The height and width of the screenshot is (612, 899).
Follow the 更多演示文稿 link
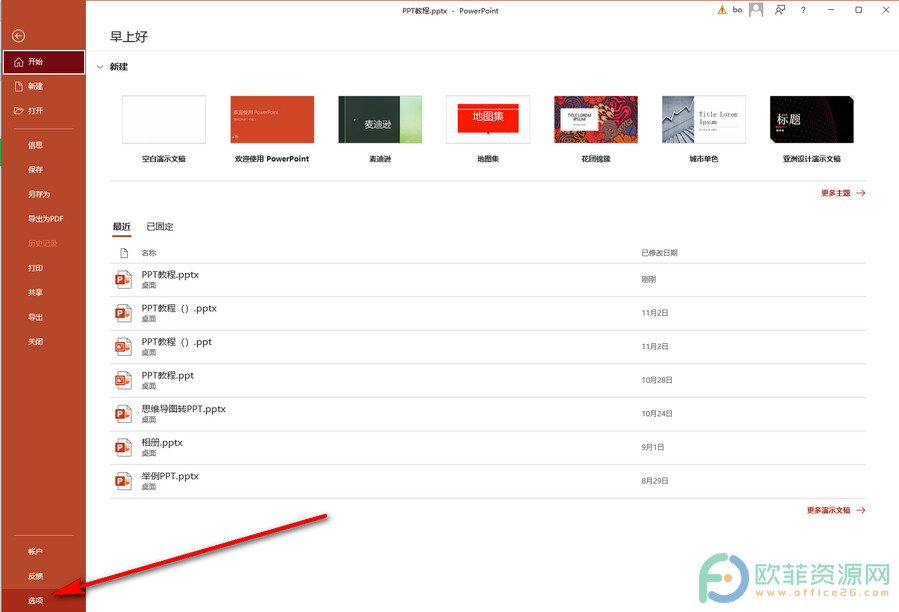[835, 510]
